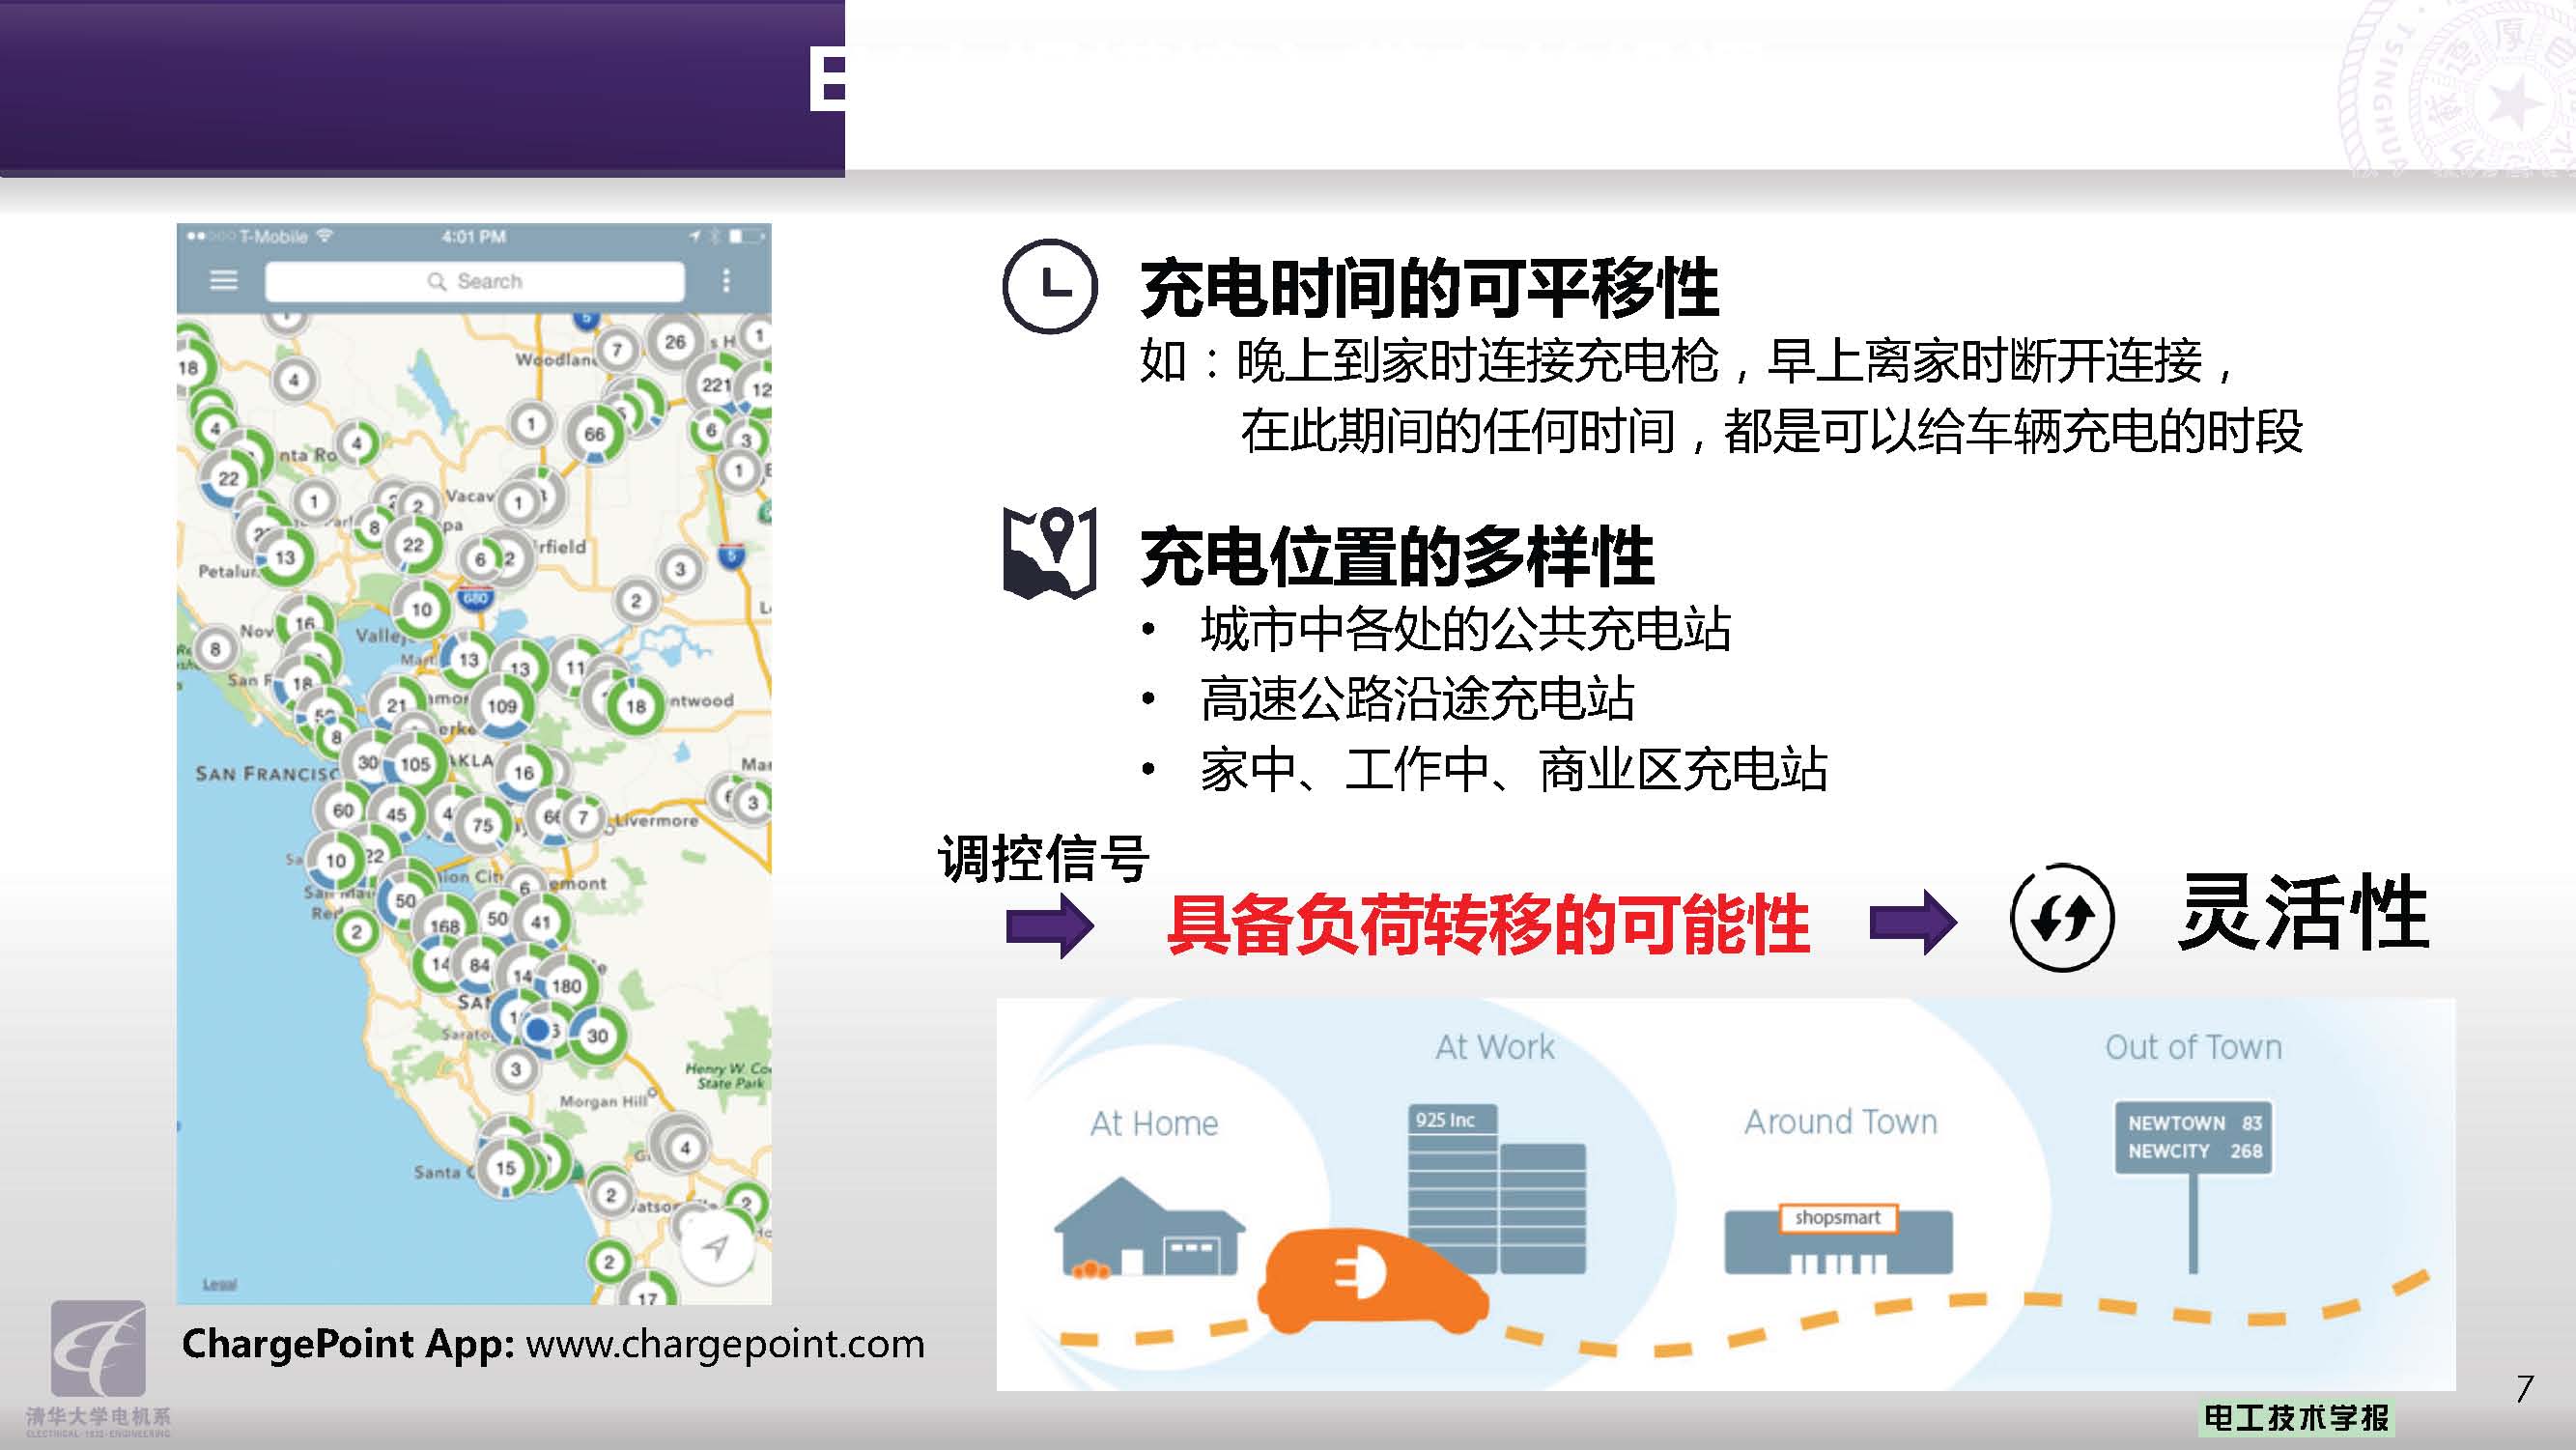Click the 'Around Town' label
This screenshot has height=1450, width=2576.
[1840, 1122]
